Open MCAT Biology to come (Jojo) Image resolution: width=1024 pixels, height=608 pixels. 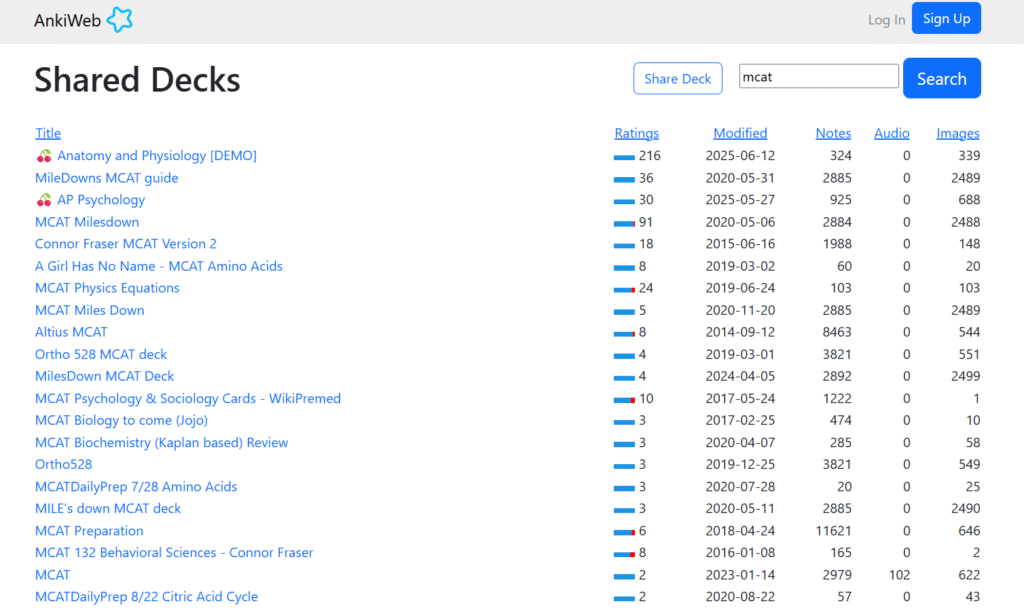pos(121,420)
